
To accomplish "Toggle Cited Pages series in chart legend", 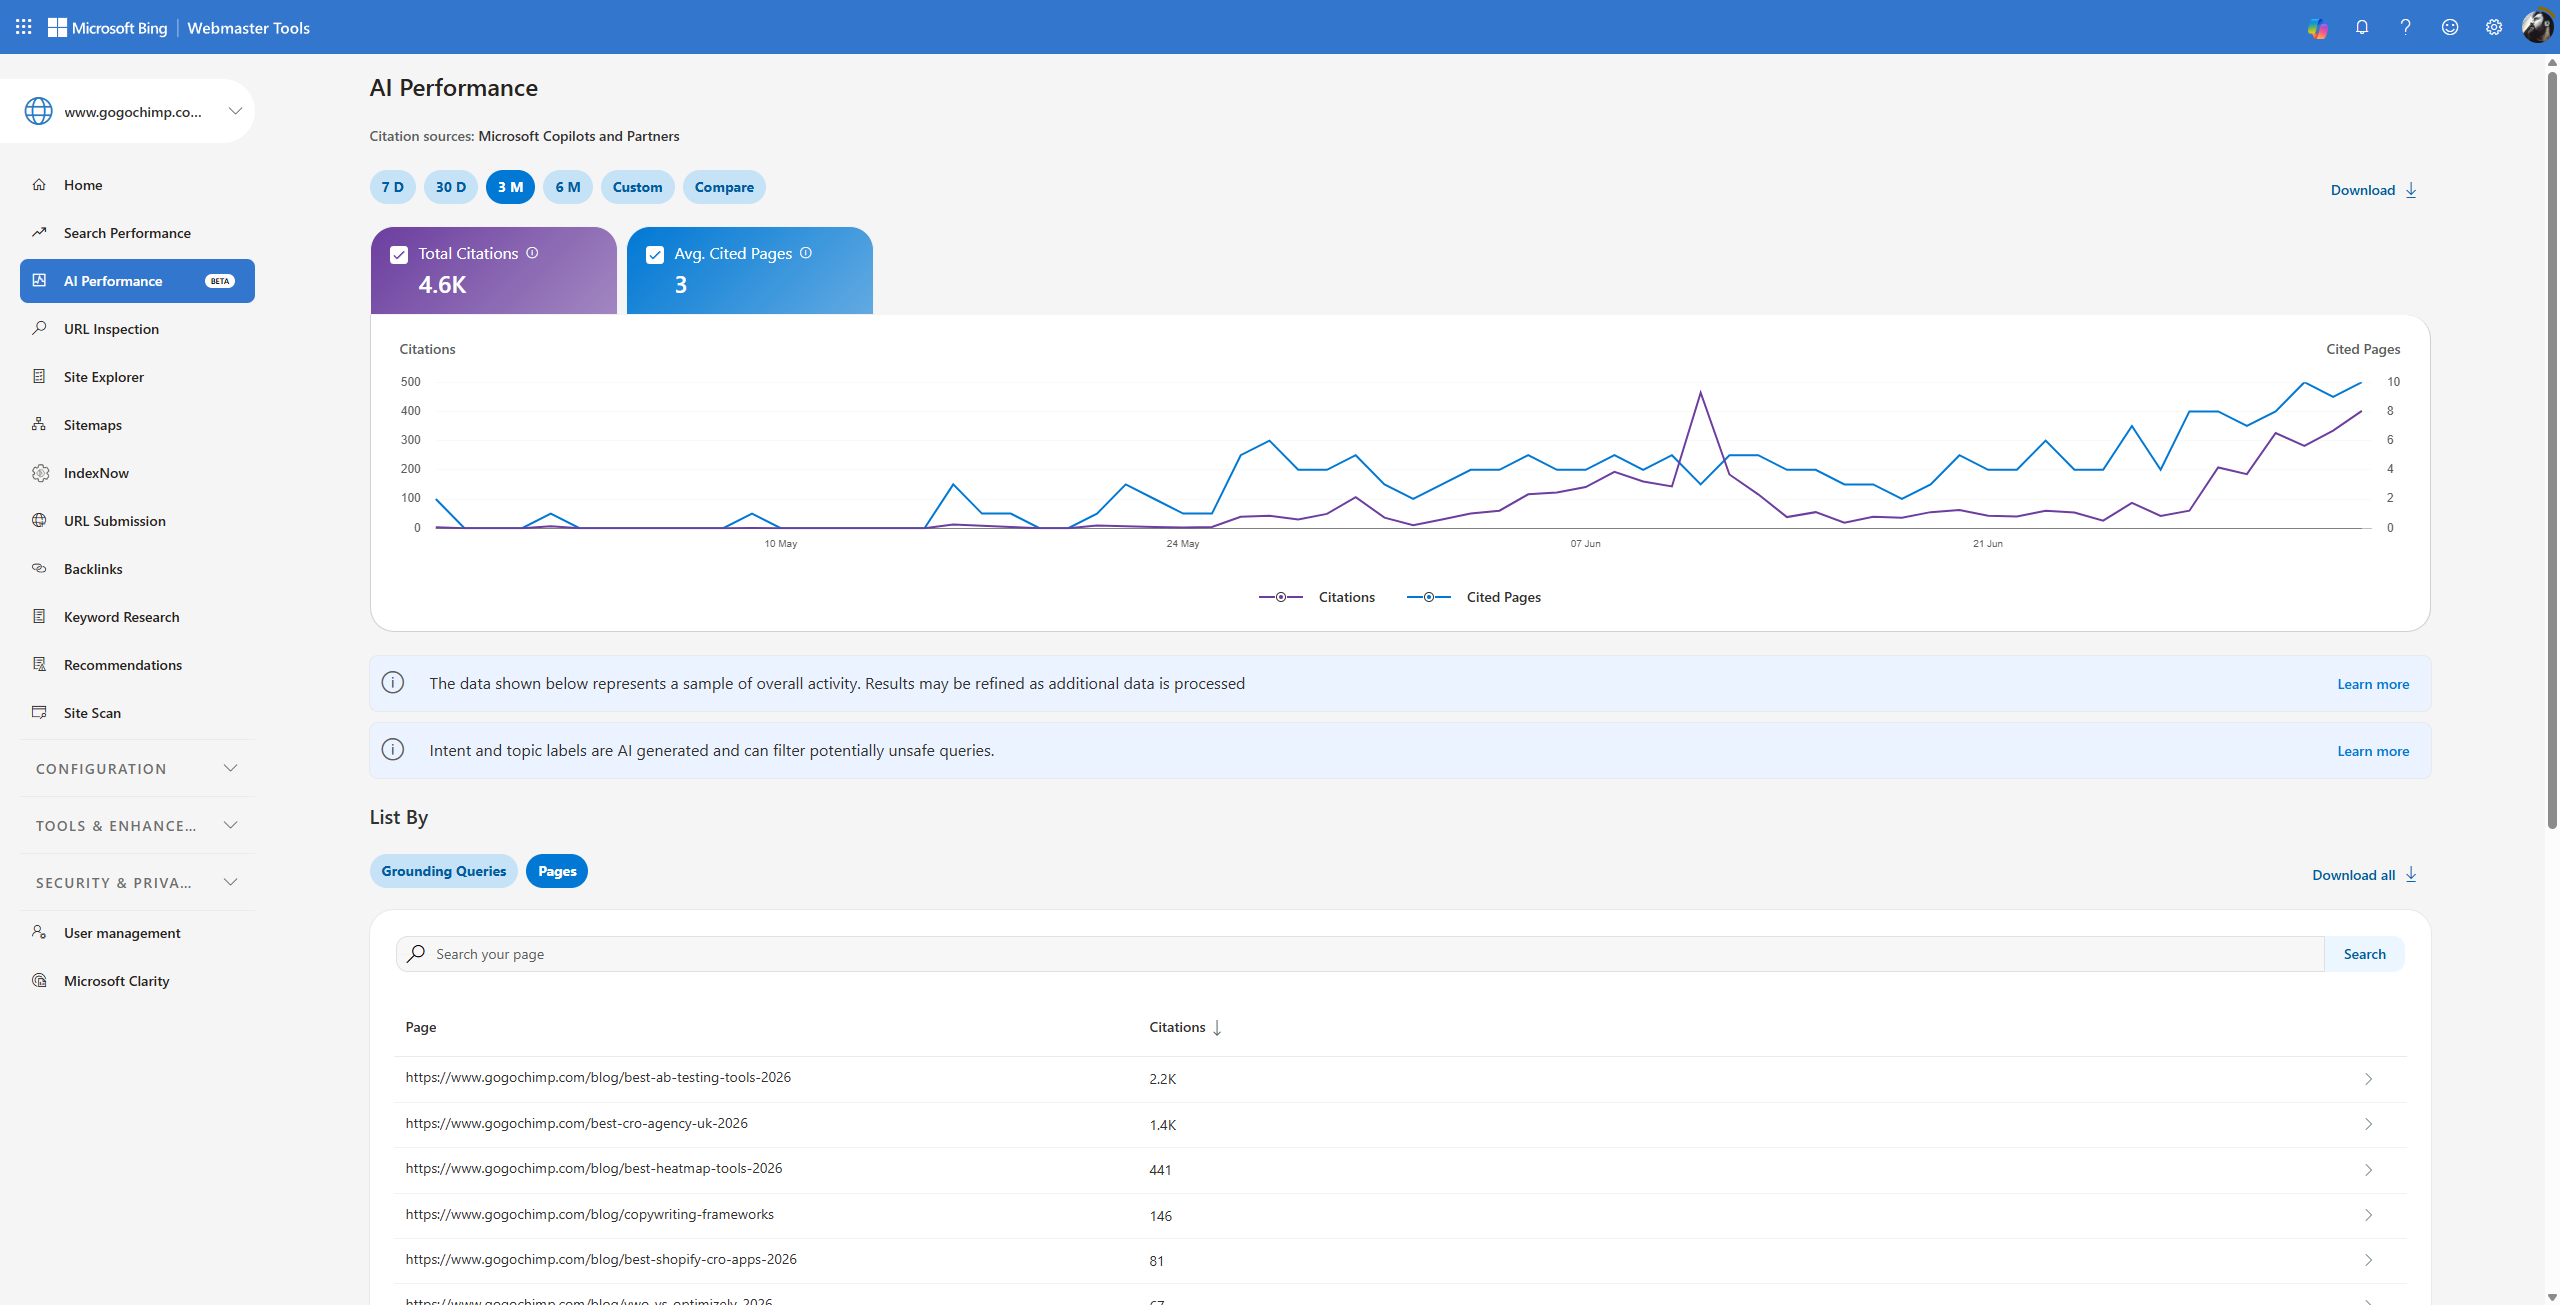I will 1474,597.
